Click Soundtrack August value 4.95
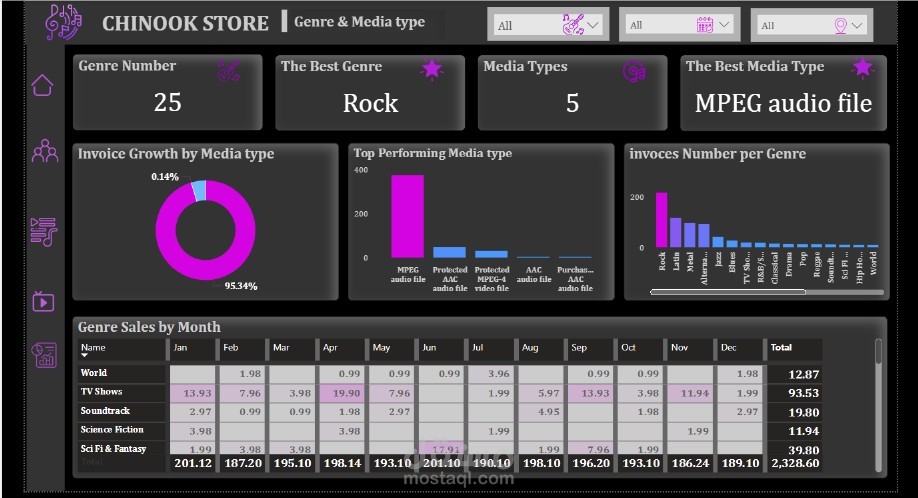The width and height of the screenshot is (918, 498). (x=540, y=411)
